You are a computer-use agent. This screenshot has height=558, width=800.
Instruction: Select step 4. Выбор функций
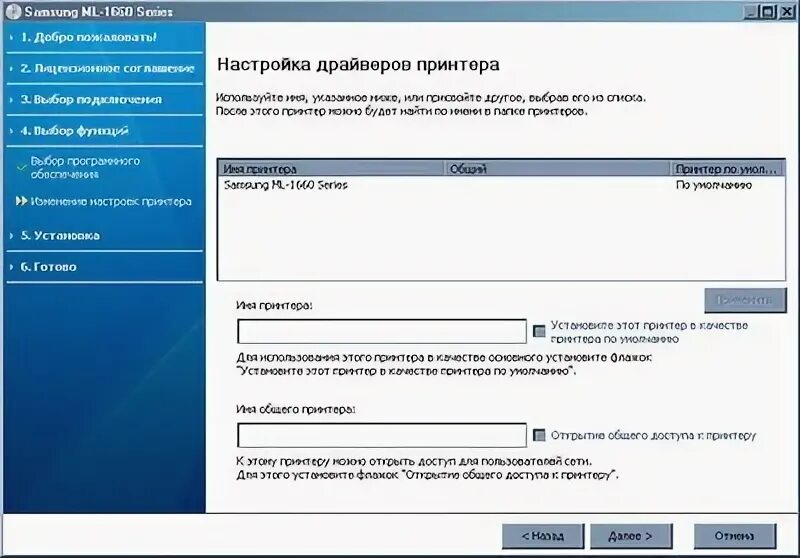pos(74,131)
